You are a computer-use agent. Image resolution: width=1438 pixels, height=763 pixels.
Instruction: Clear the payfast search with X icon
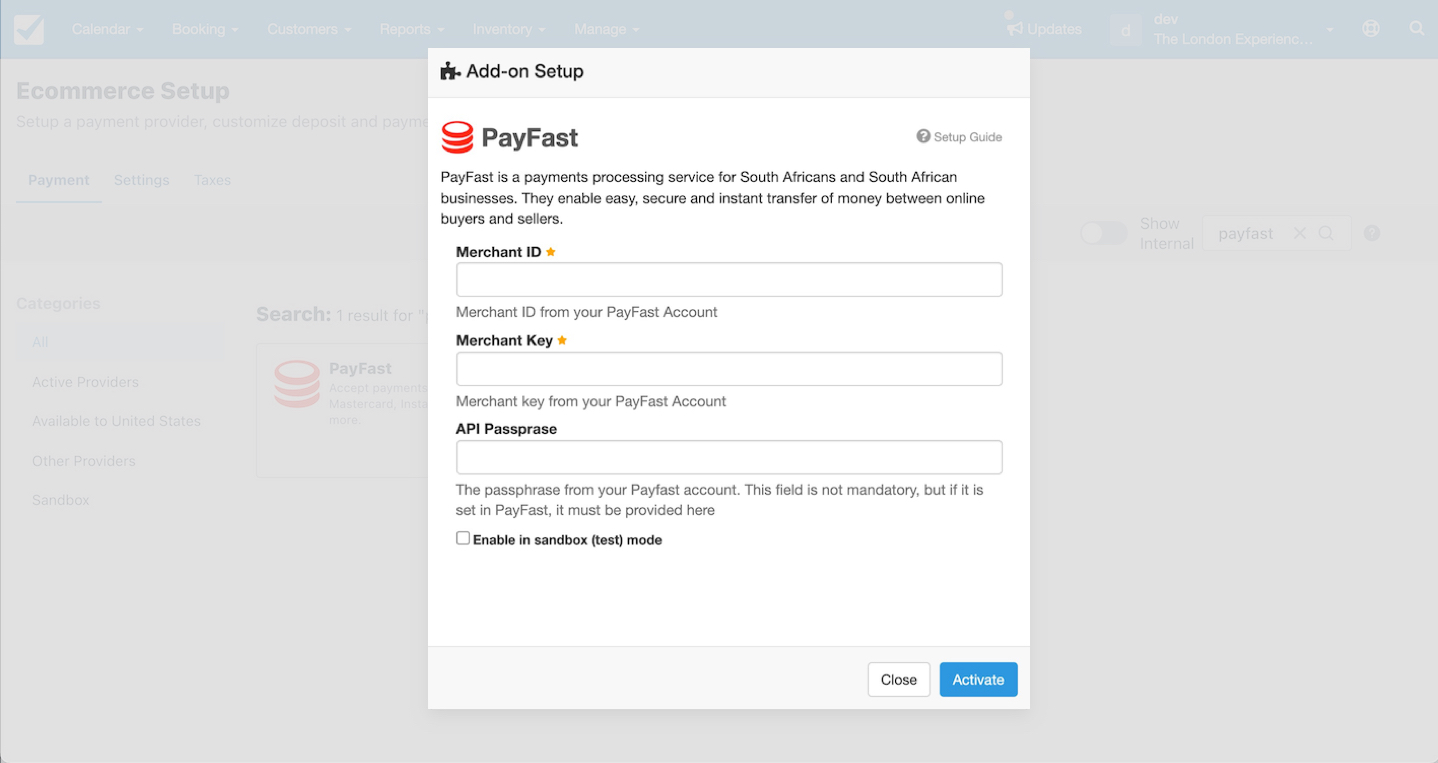point(1299,233)
